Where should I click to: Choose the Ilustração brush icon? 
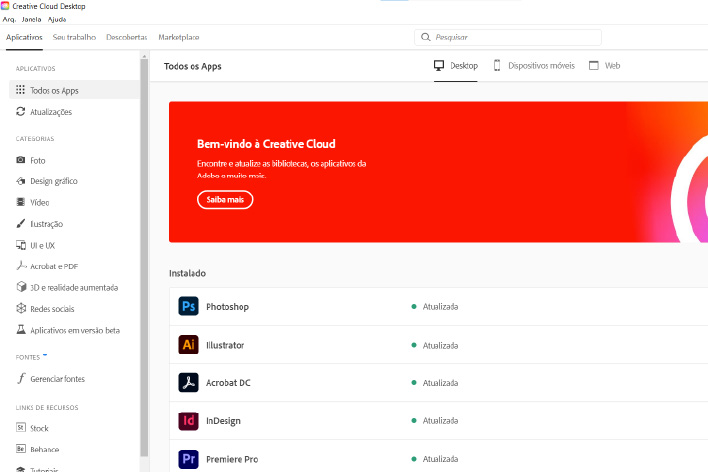coord(21,223)
